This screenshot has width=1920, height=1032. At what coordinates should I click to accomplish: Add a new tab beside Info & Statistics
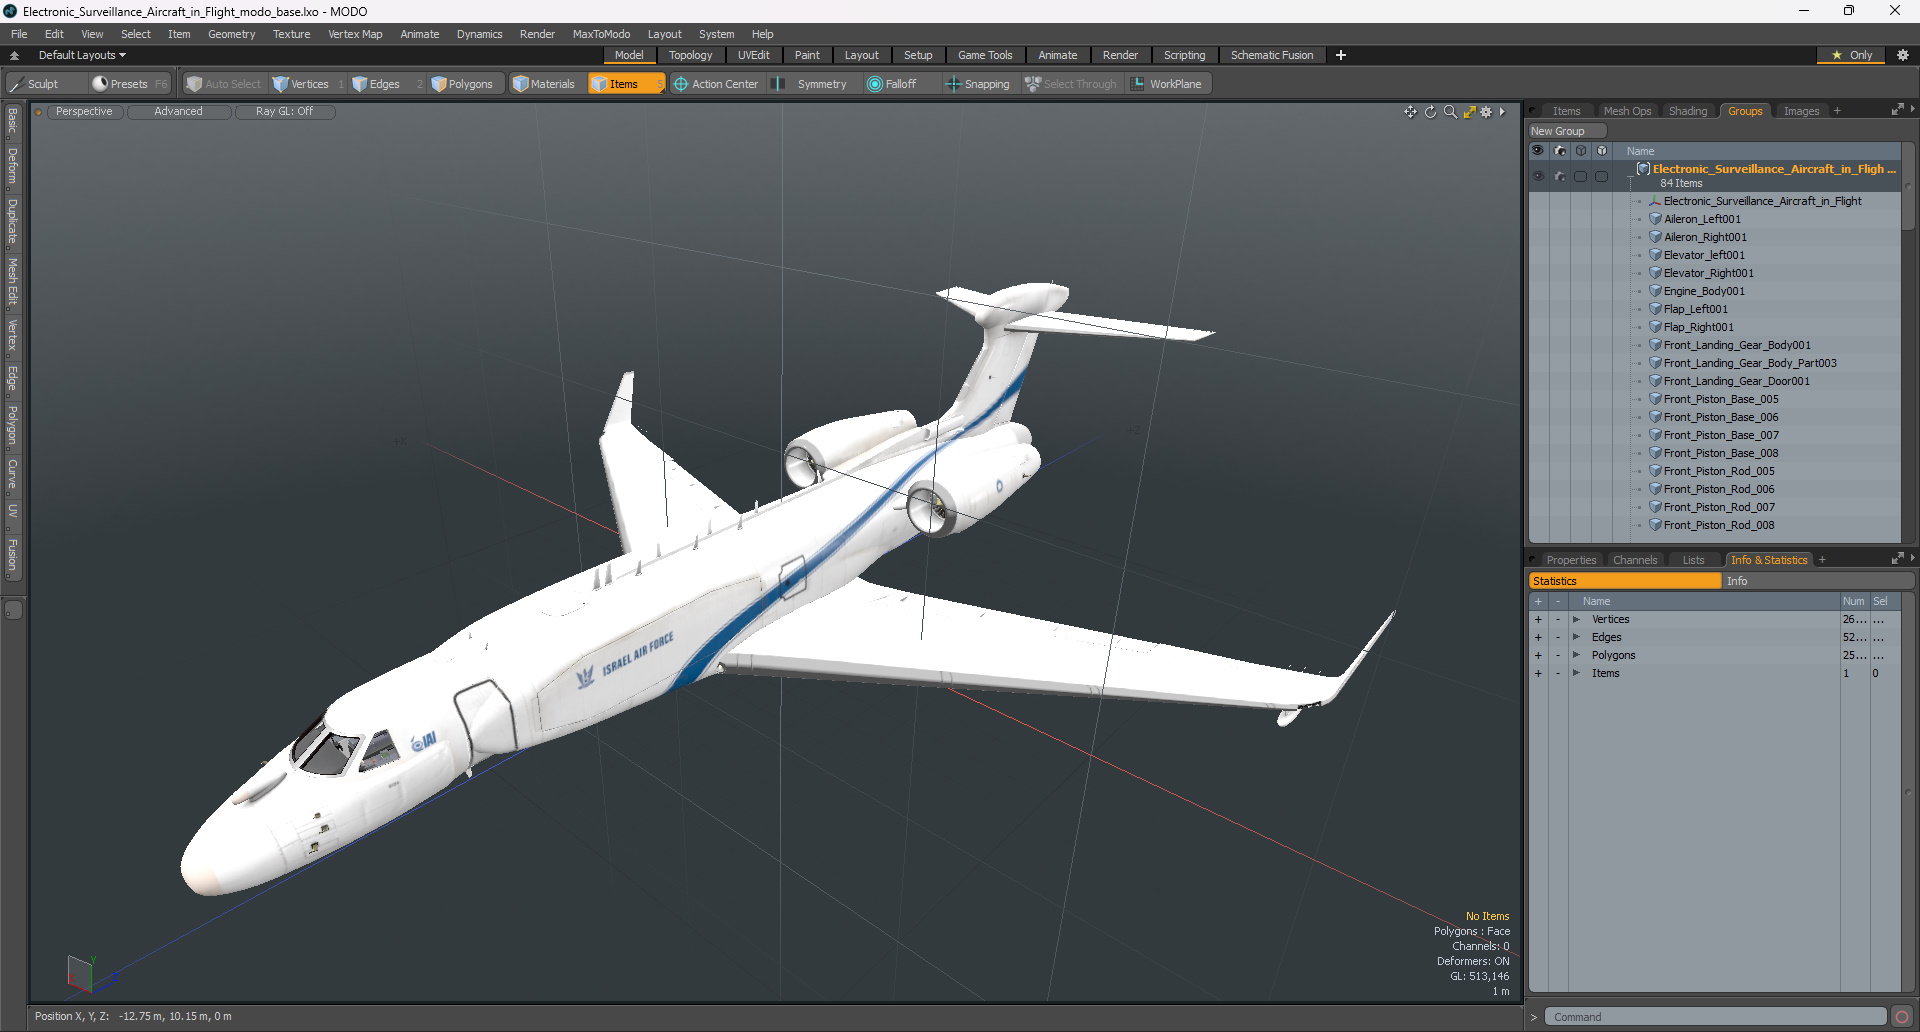1822,560
